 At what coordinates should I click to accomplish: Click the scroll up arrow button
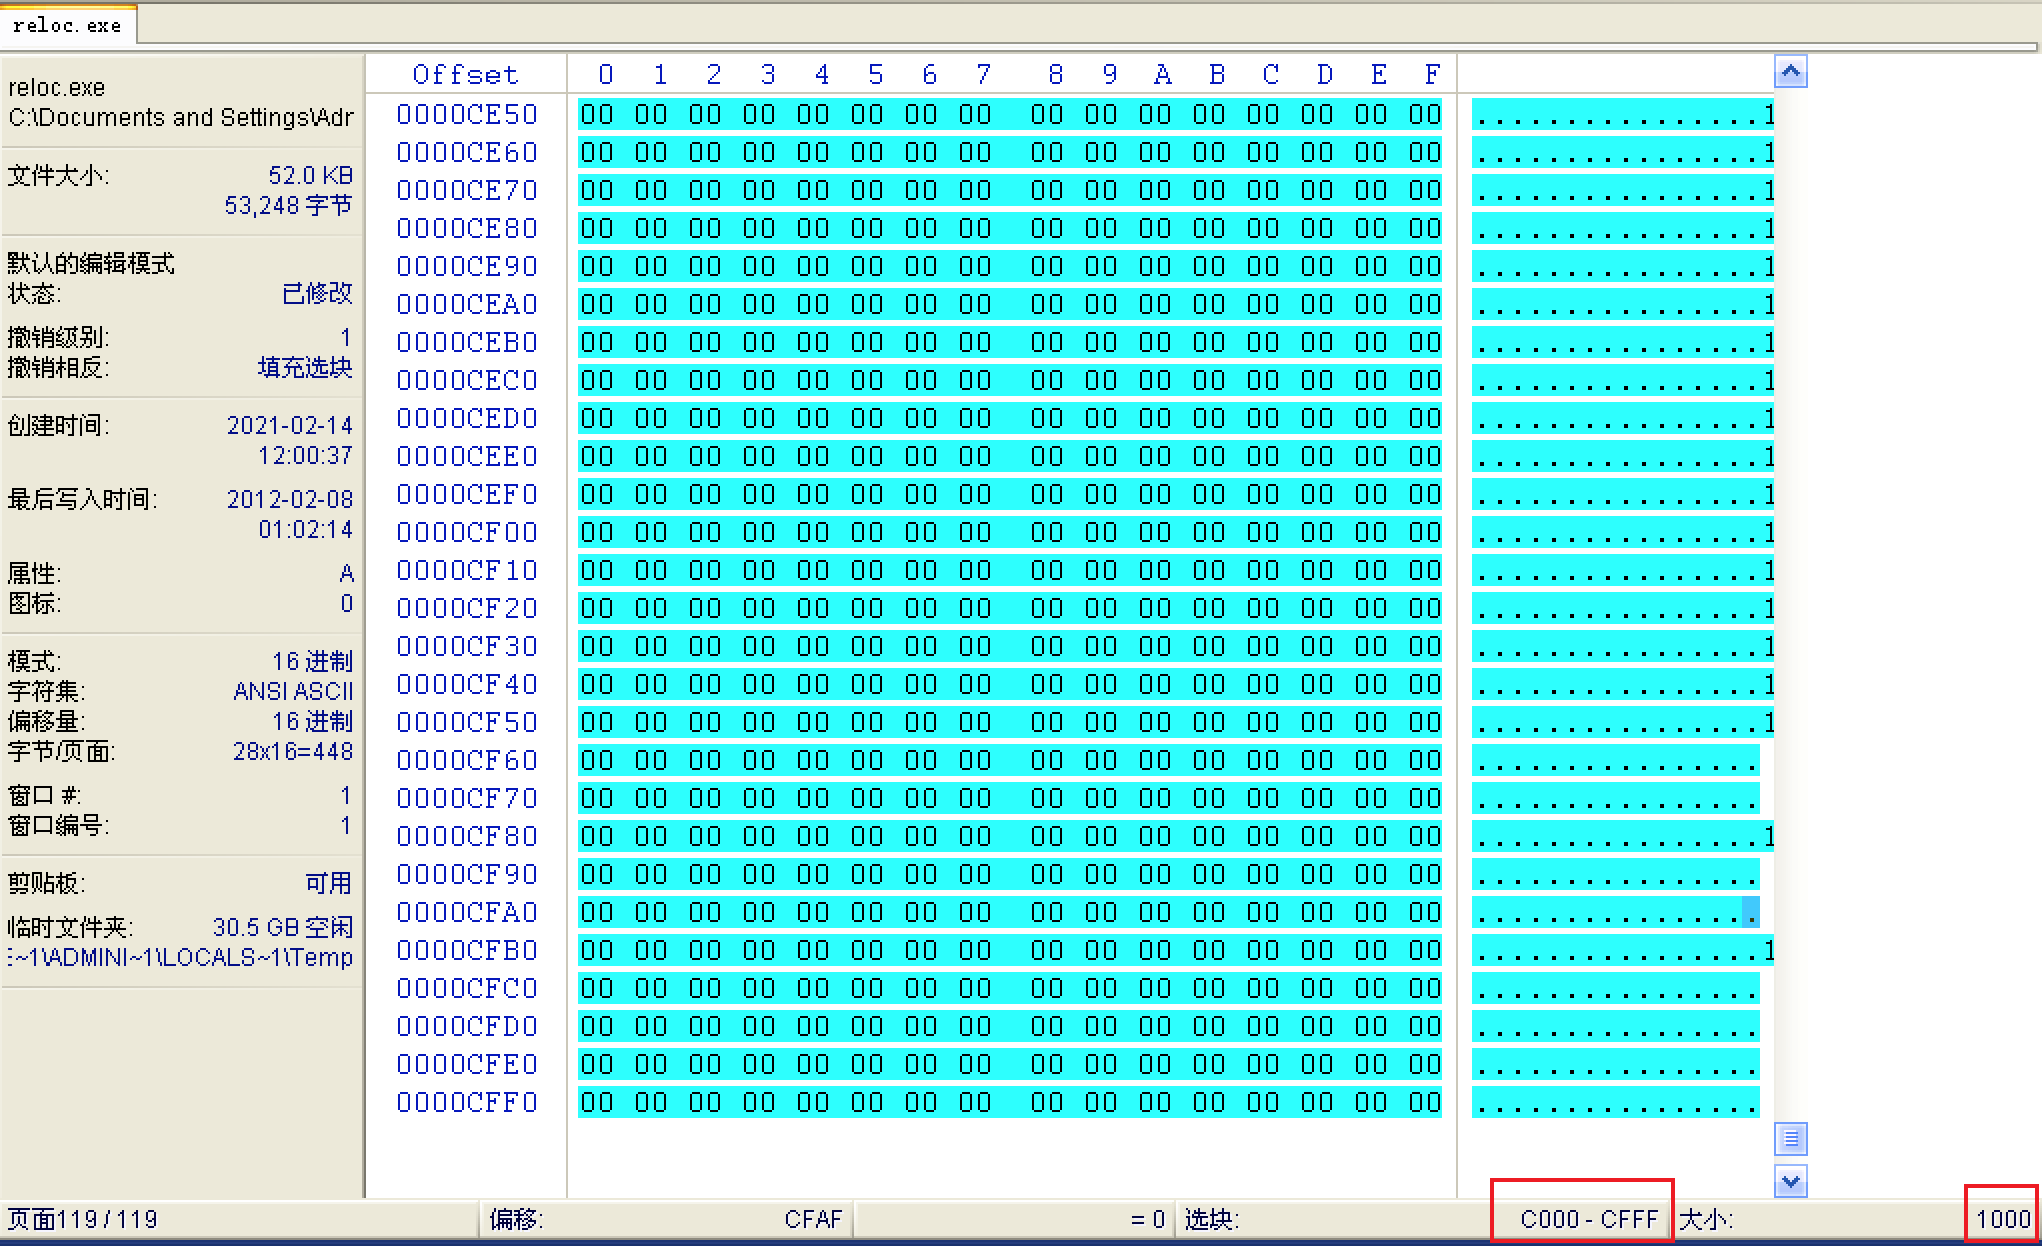[1790, 72]
